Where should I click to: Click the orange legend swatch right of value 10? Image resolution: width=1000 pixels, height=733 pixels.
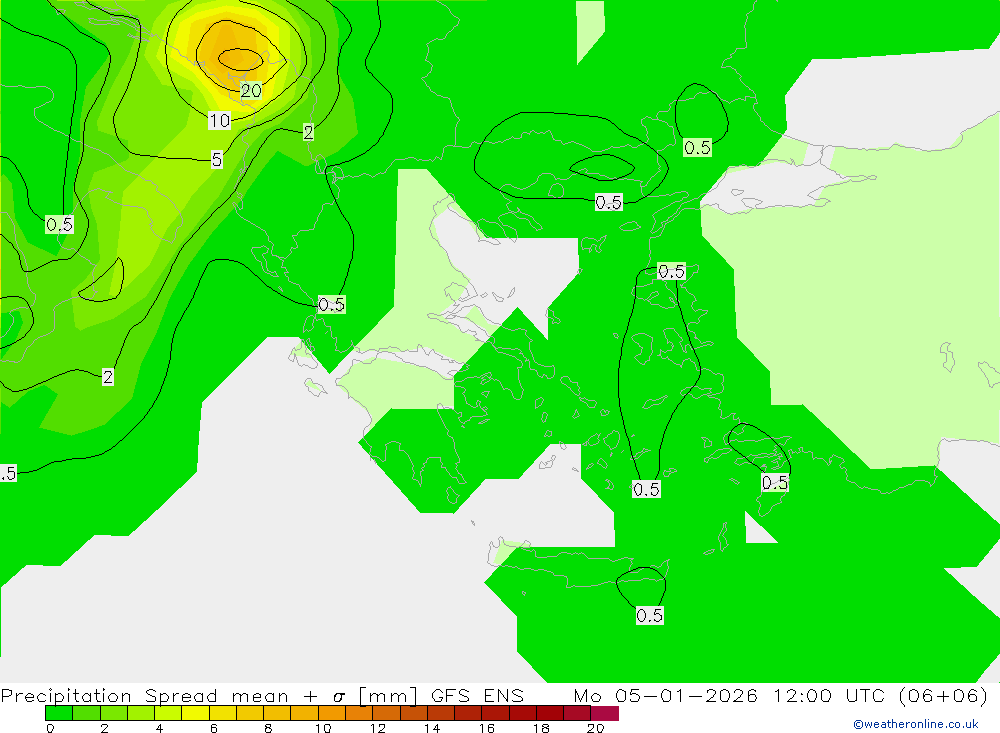[x=332, y=713]
